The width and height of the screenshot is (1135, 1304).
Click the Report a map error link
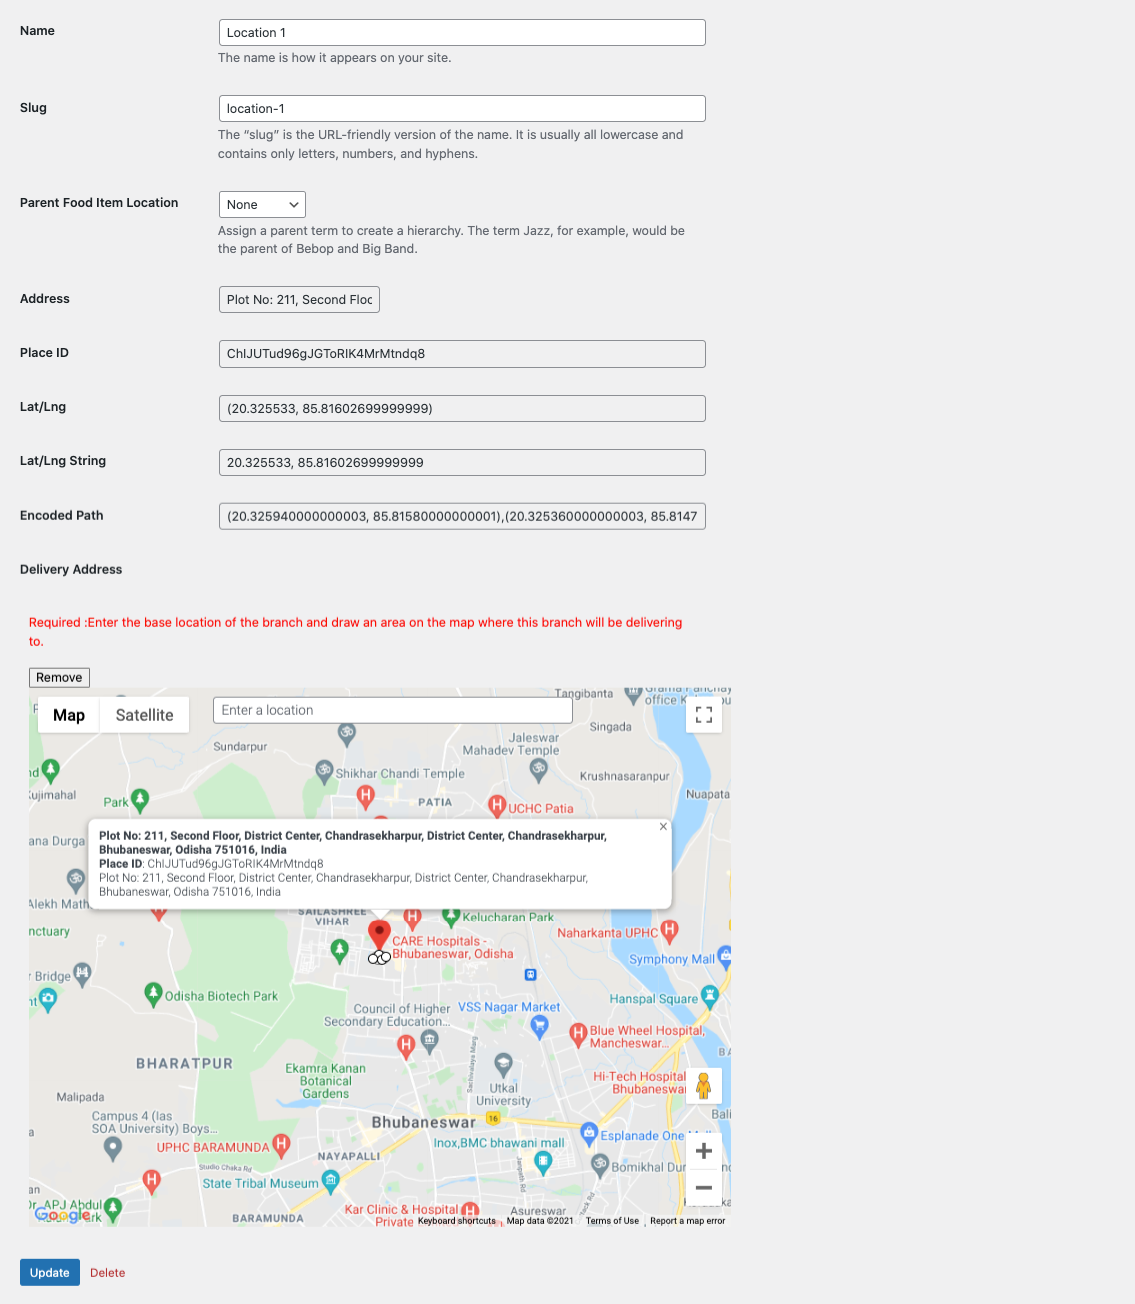coord(687,1221)
